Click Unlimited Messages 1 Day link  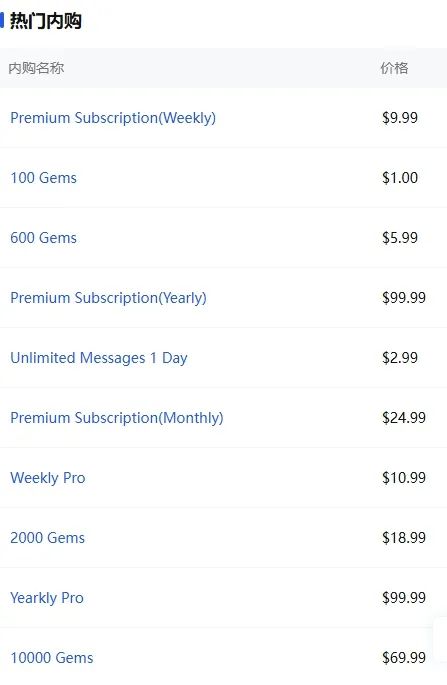[x=99, y=358]
